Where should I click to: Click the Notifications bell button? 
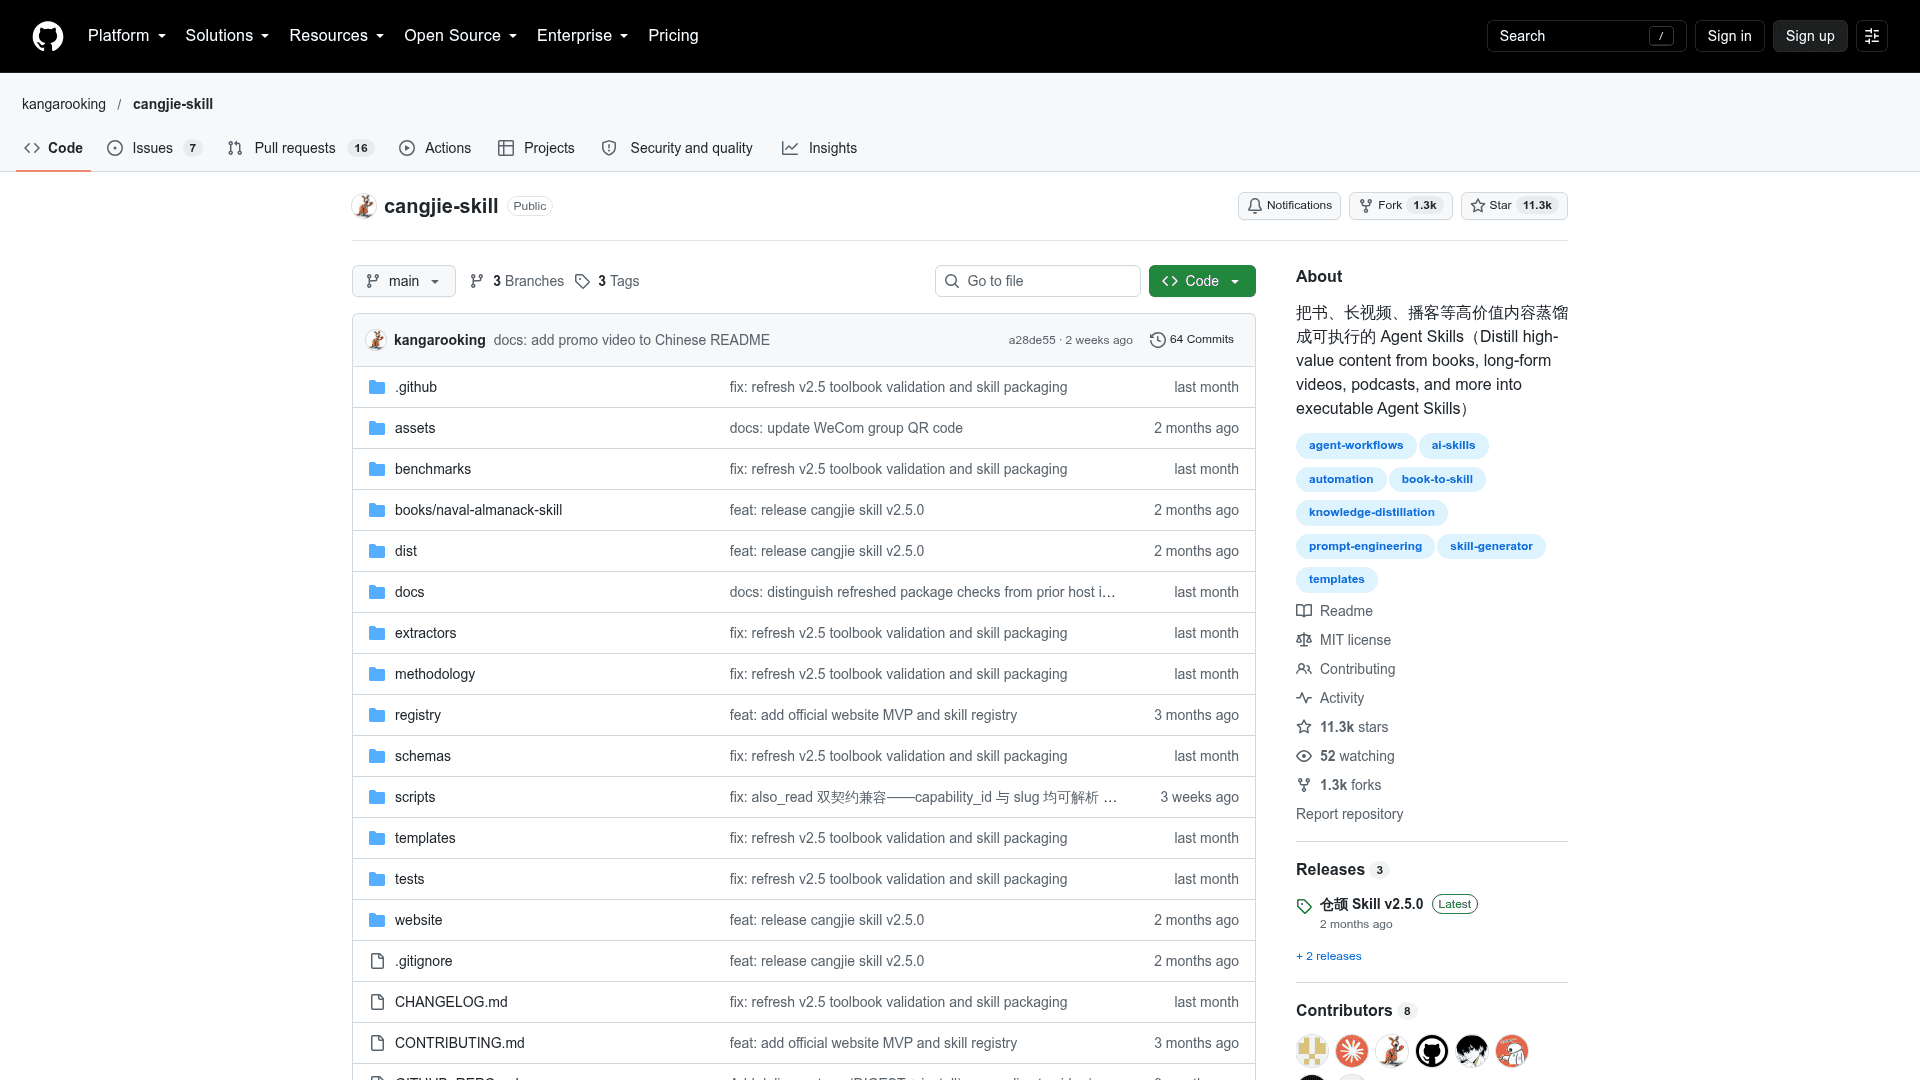pos(1289,206)
